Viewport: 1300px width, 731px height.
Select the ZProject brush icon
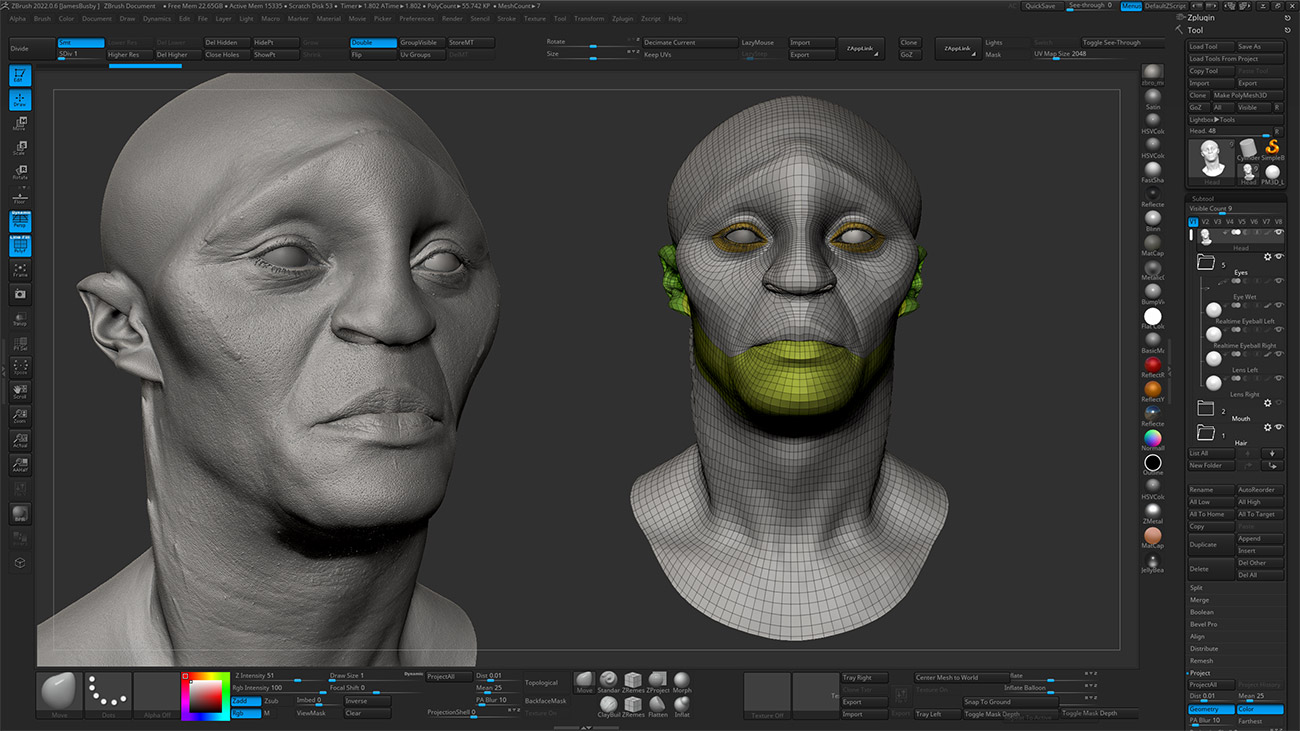click(657, 682)
